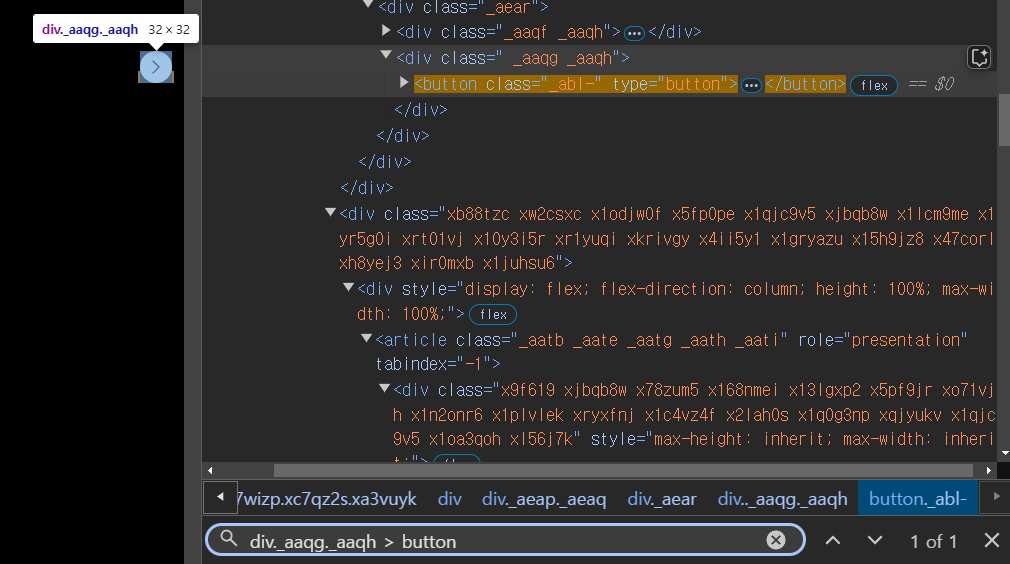The width and height of the screenshot is (1010, 564).
Task: Collapse the _aaqg _aaqh div node
Action: click(x=386, y=55)
